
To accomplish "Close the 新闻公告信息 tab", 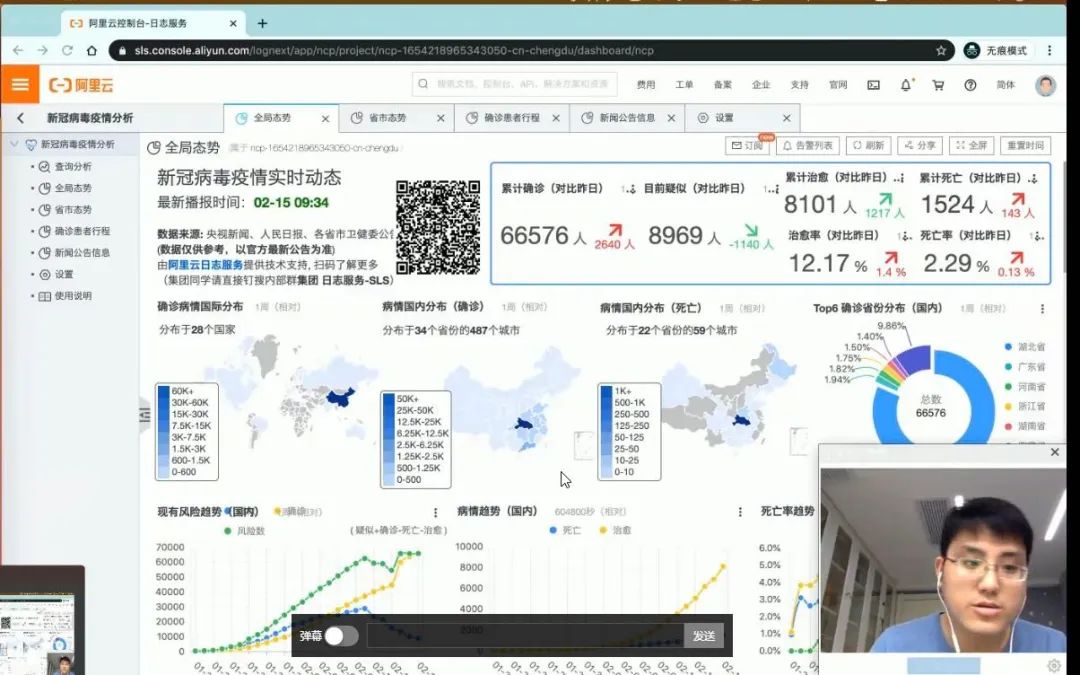I will pos(671,118).
